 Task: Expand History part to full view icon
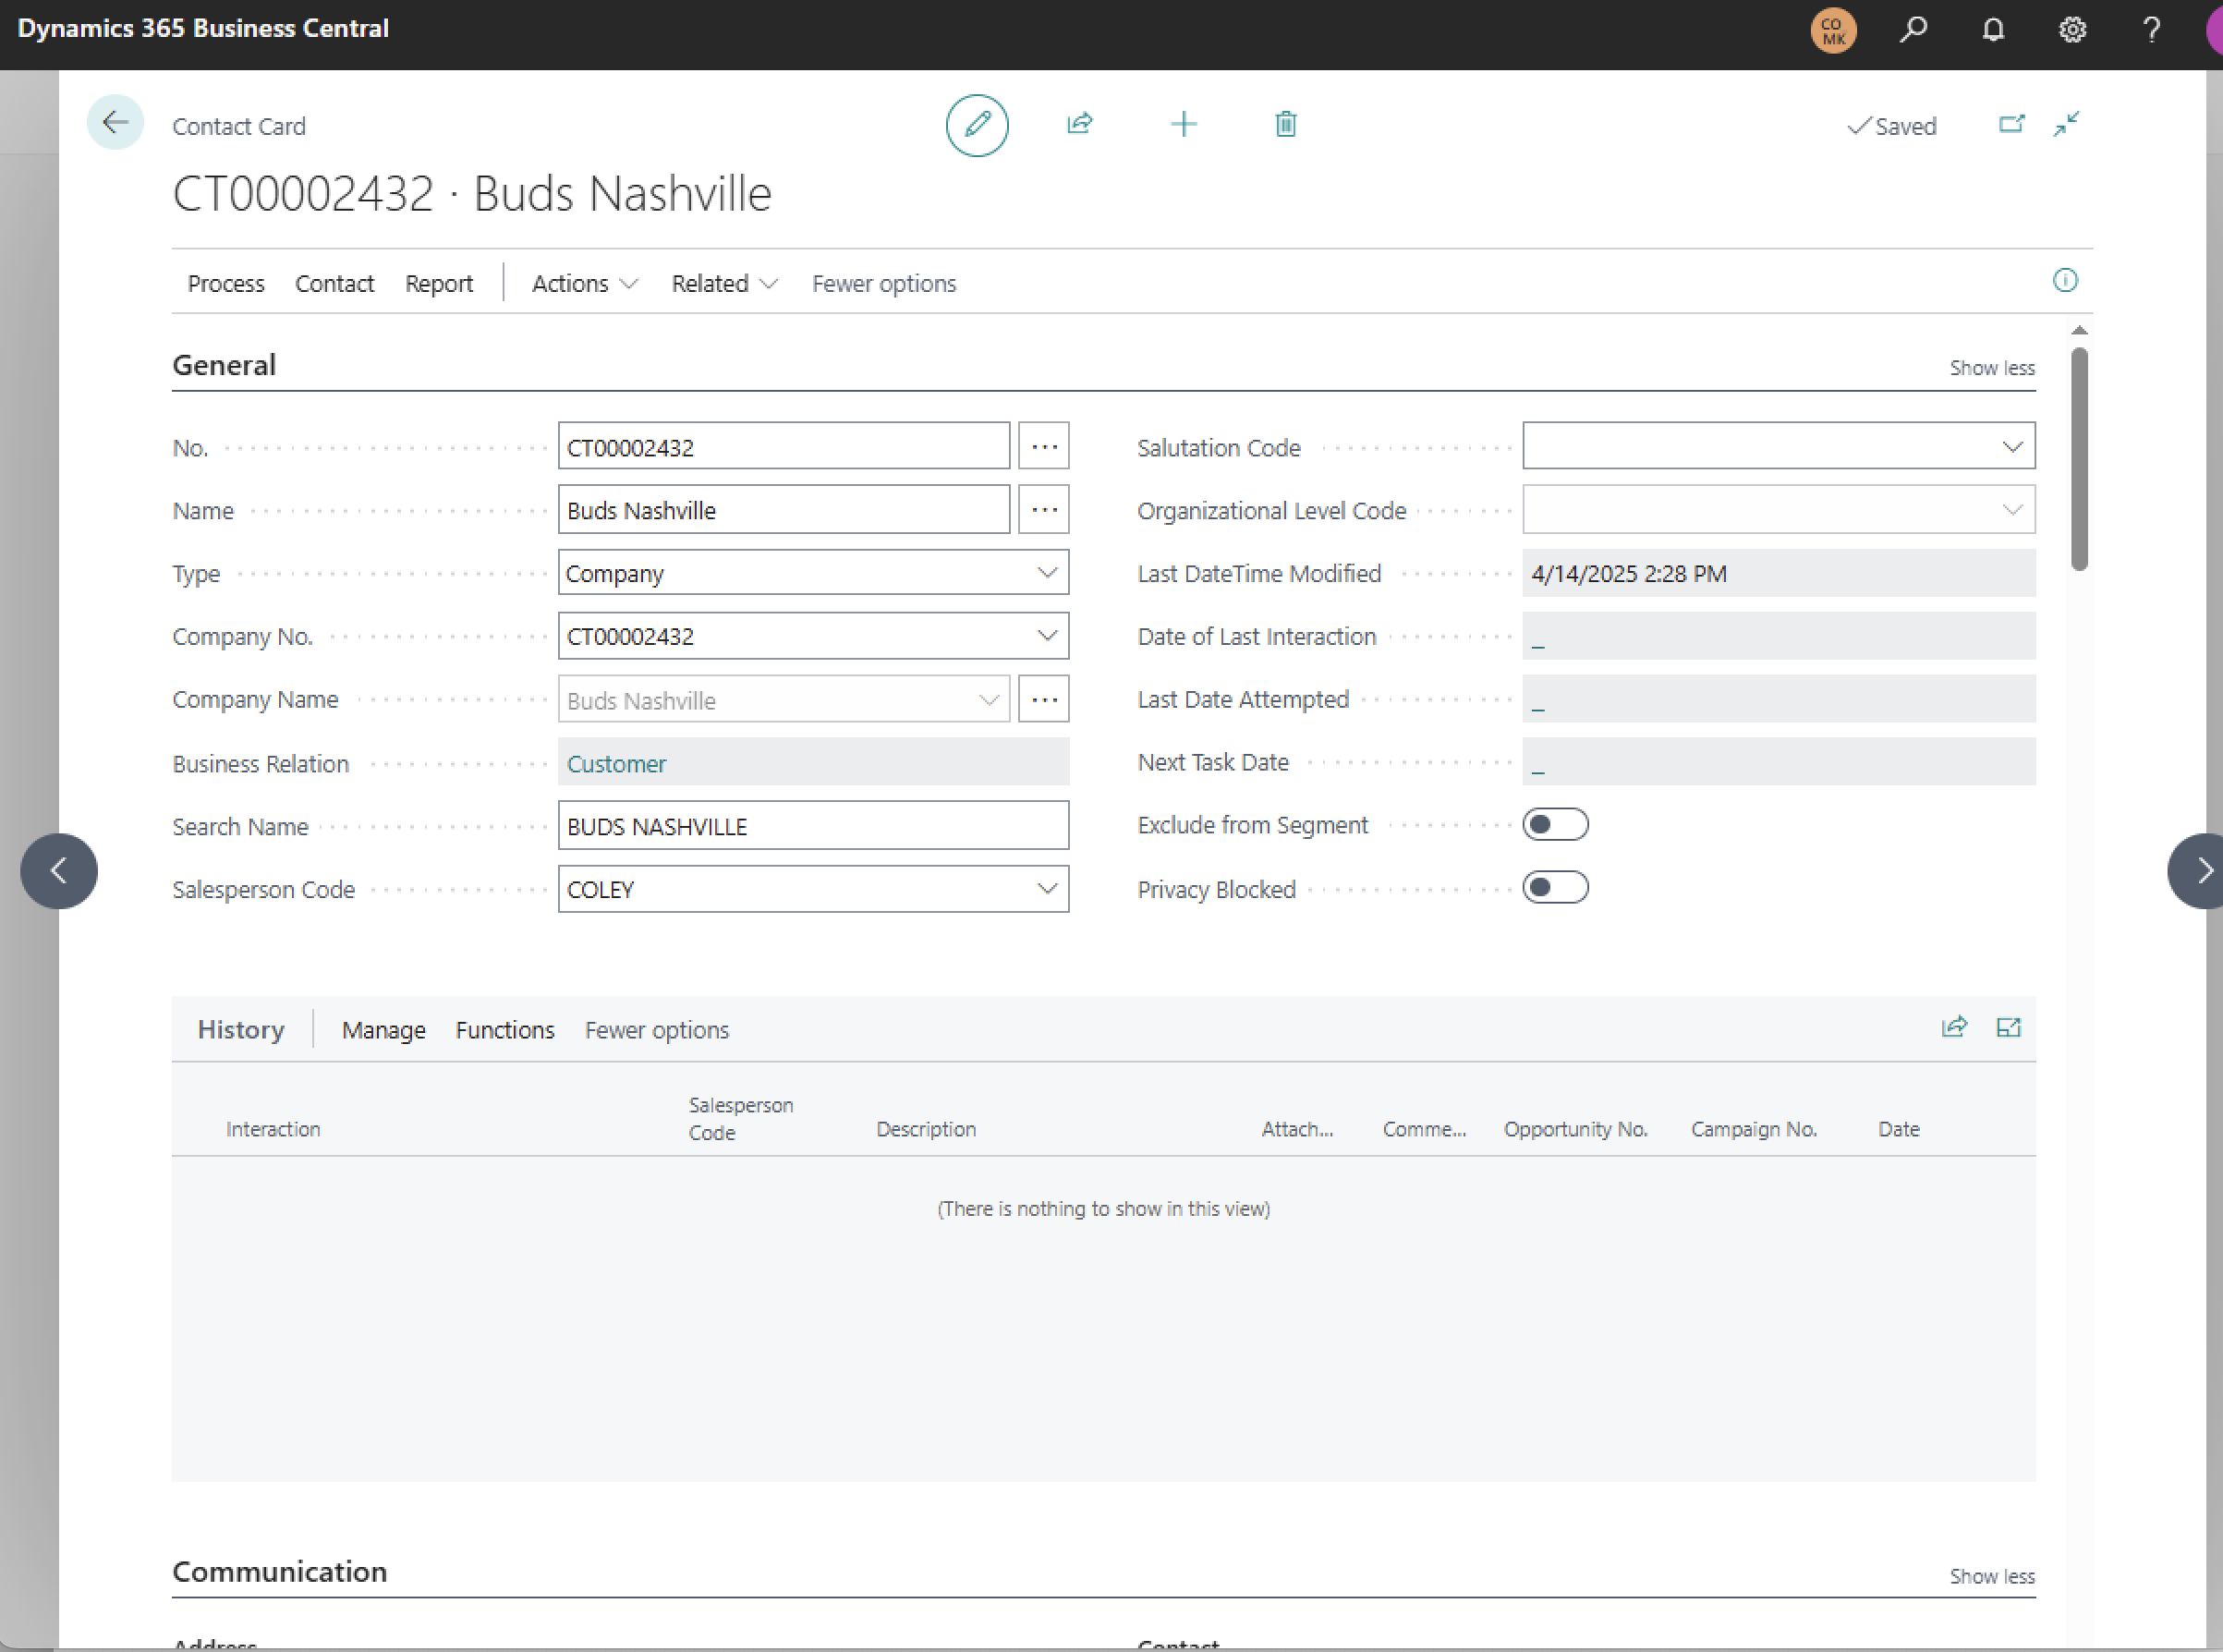[2008, 1027]
